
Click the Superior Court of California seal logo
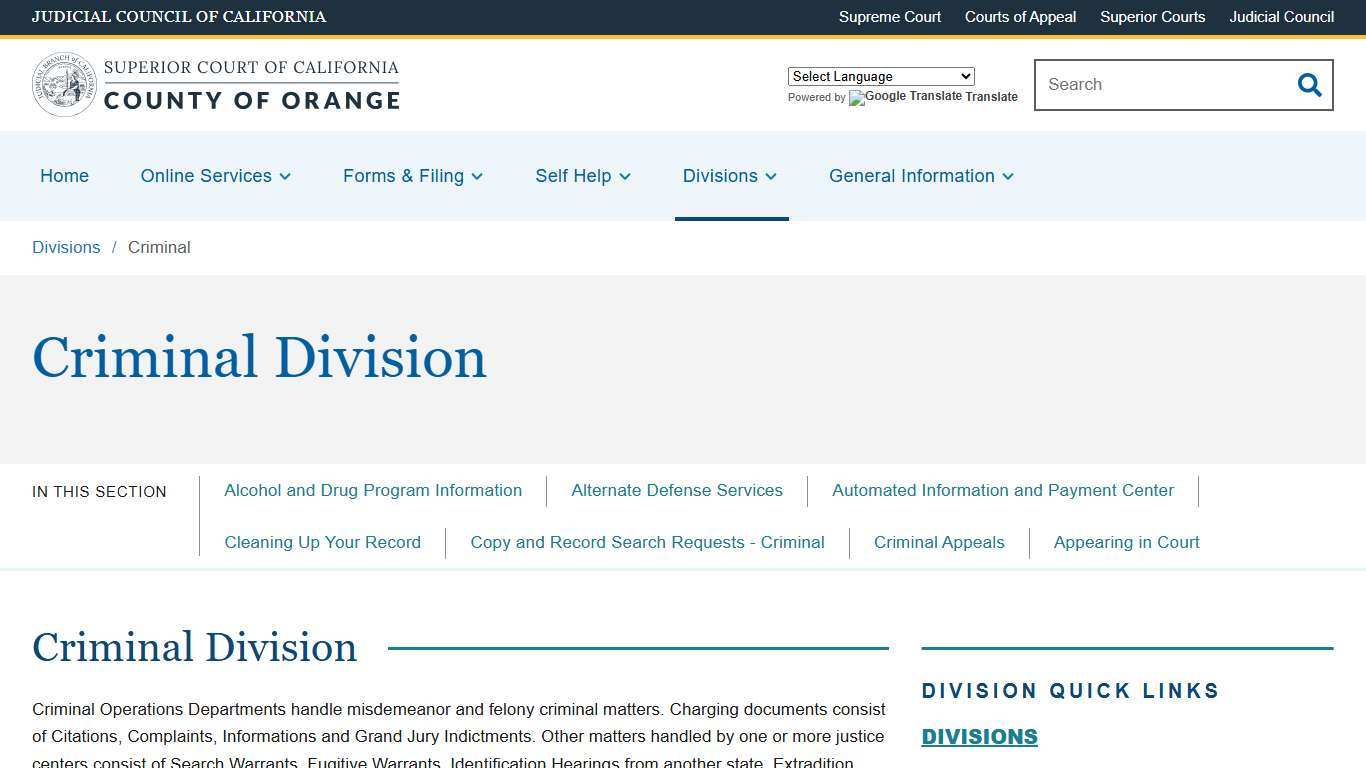64,84
